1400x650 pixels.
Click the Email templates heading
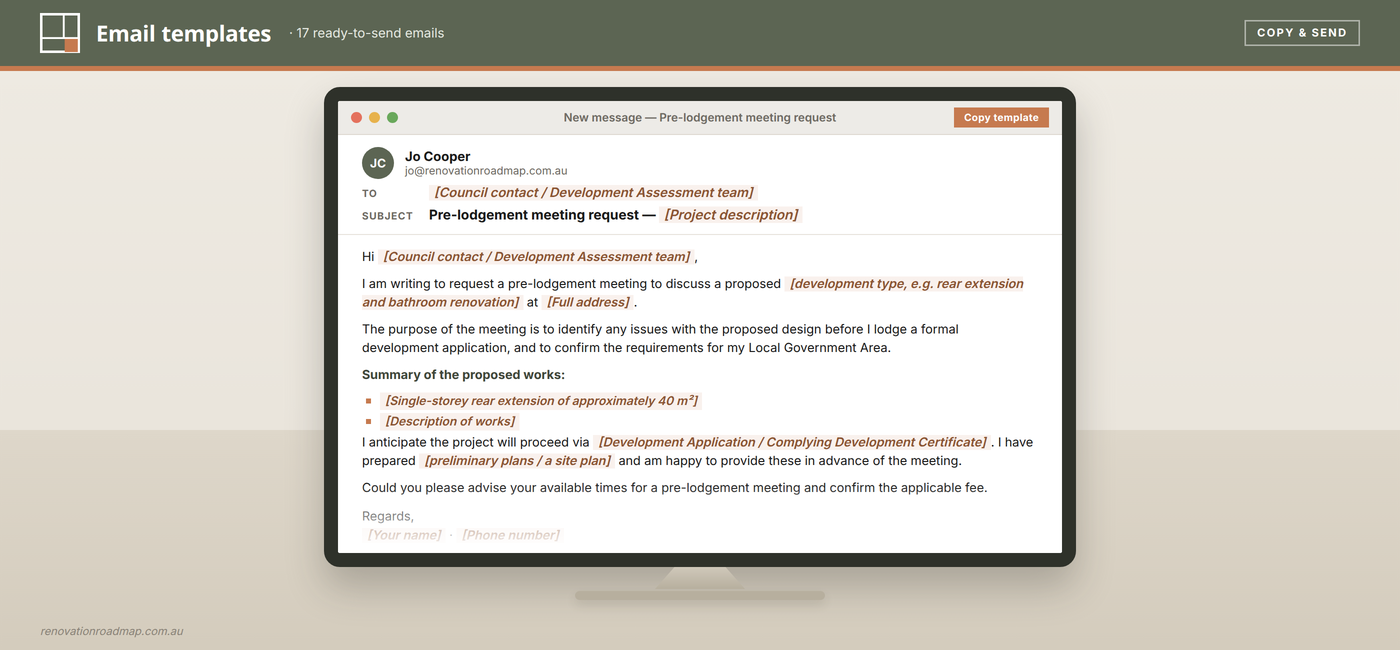click(x=183, y=33)
